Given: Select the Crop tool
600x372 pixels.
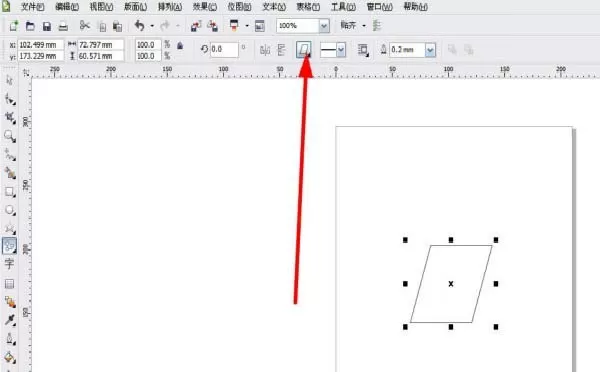Looking at the screenshot, I should (x=10, y=117).
